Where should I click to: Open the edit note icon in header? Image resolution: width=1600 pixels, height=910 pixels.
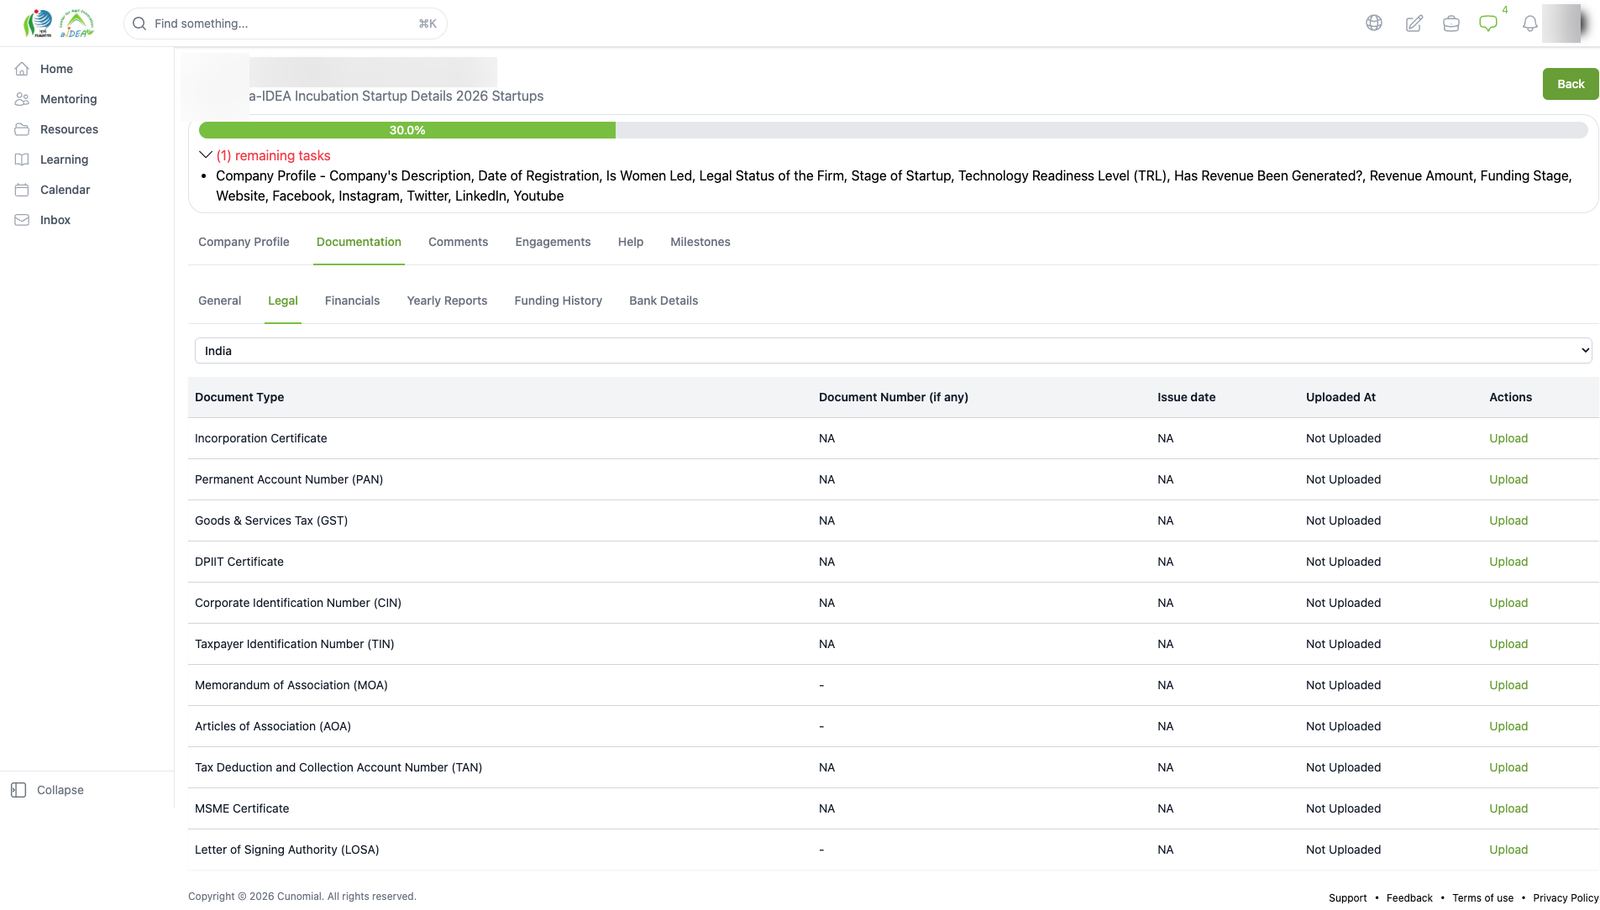click(x=1414, y=23)
